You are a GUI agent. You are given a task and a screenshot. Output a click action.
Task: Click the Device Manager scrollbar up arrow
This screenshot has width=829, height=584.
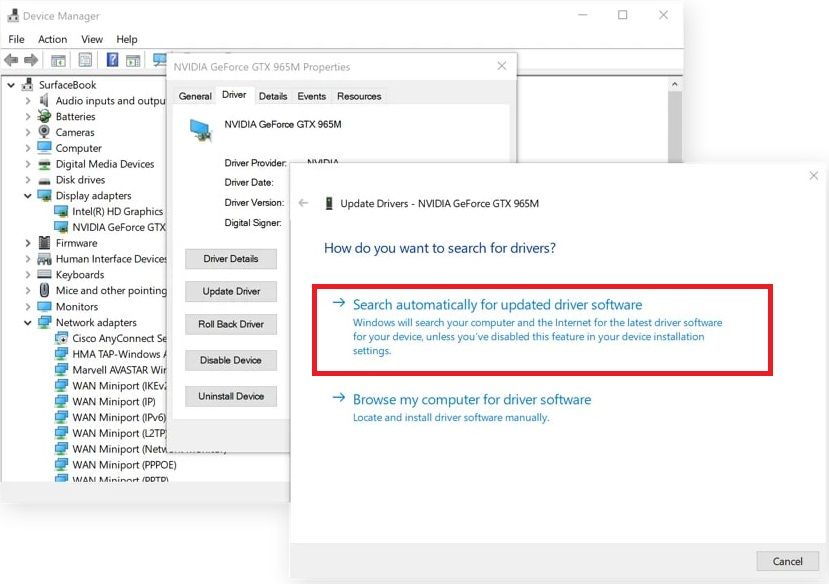pos(674,84)
